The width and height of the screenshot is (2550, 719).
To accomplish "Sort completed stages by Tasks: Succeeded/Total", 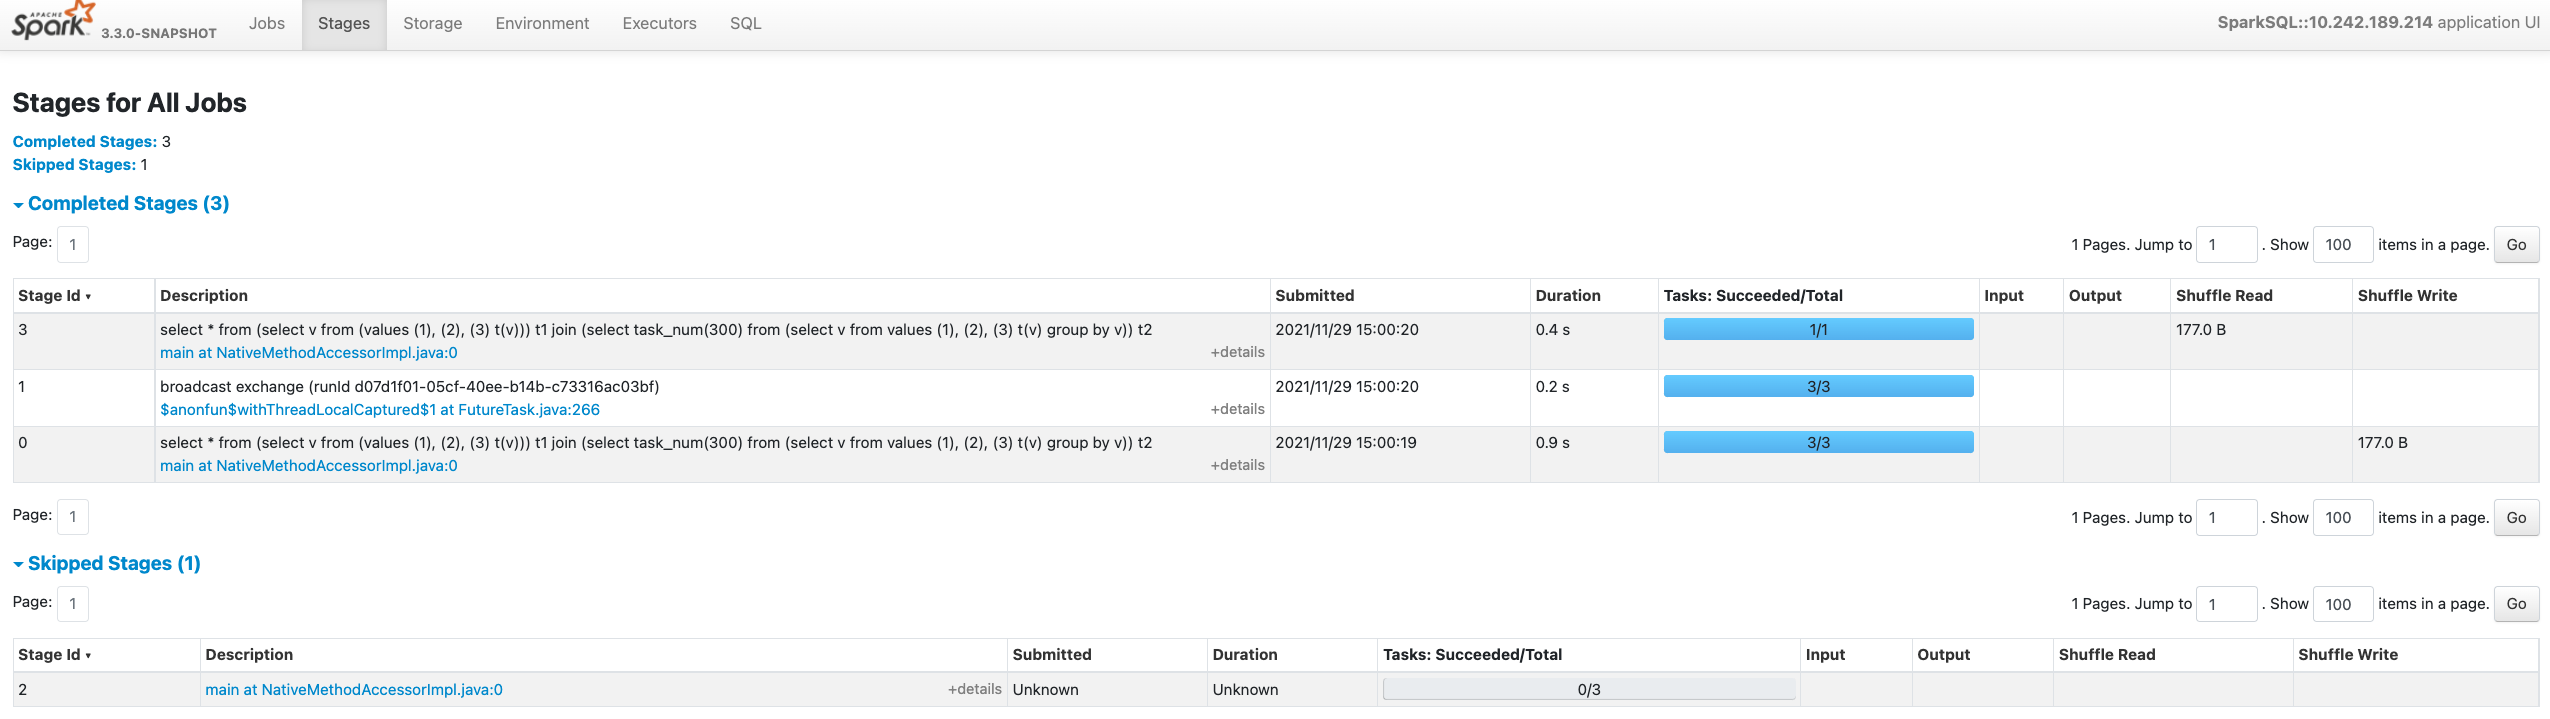I will point(1753,296).
